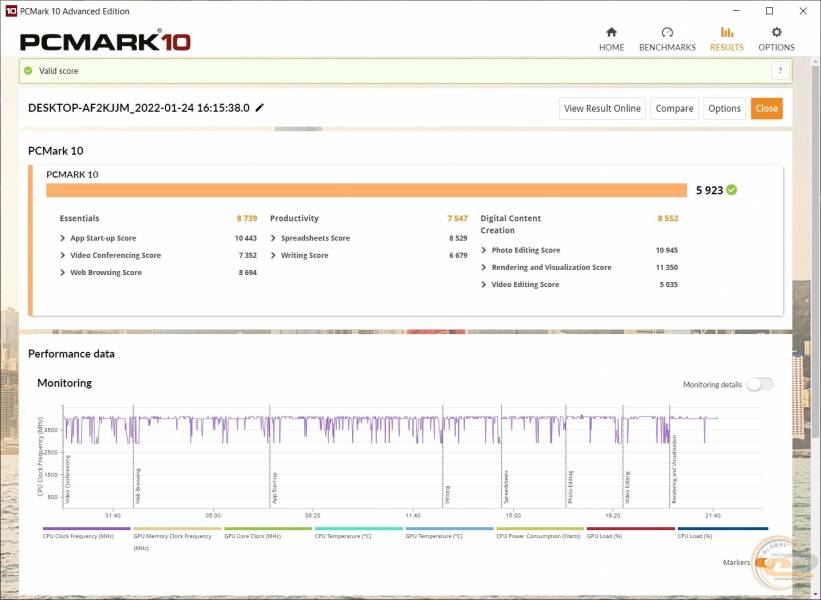Click the green checkmark next to 5 923
This screenshot has height=600, width=821.
(731, 190)
